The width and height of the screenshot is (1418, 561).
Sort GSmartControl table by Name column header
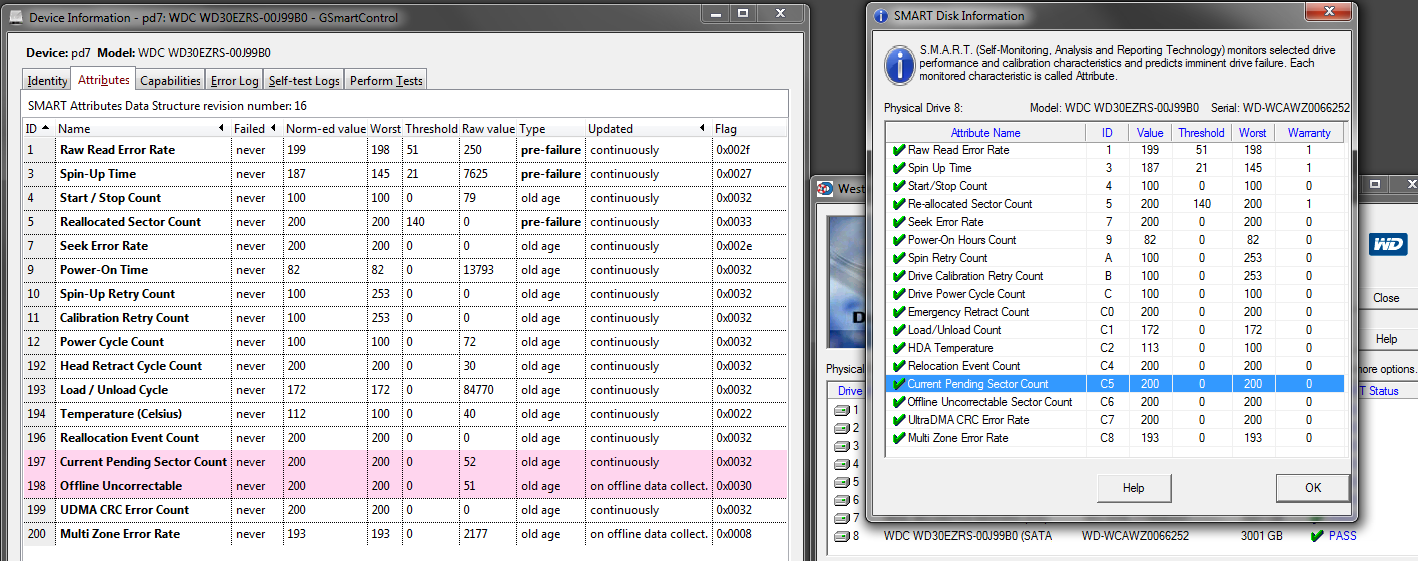coord(141,129)
